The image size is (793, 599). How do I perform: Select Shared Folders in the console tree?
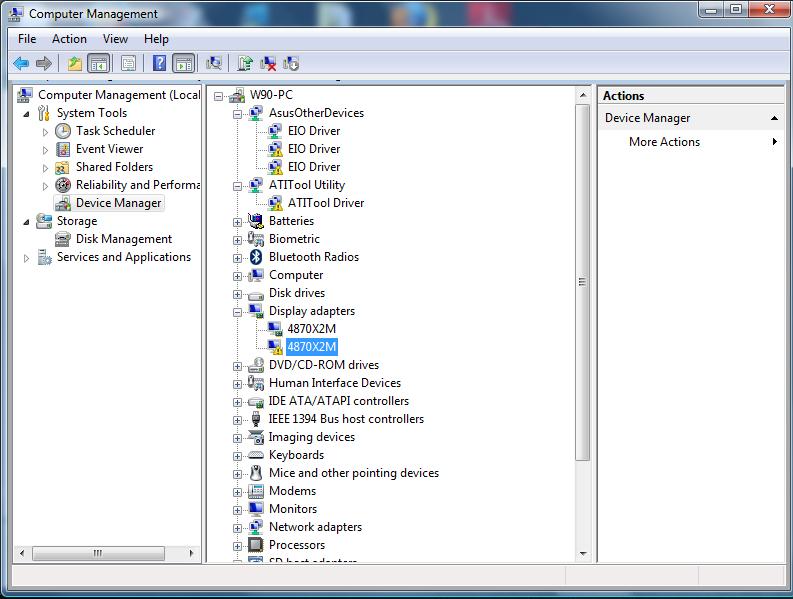point(114,167)
